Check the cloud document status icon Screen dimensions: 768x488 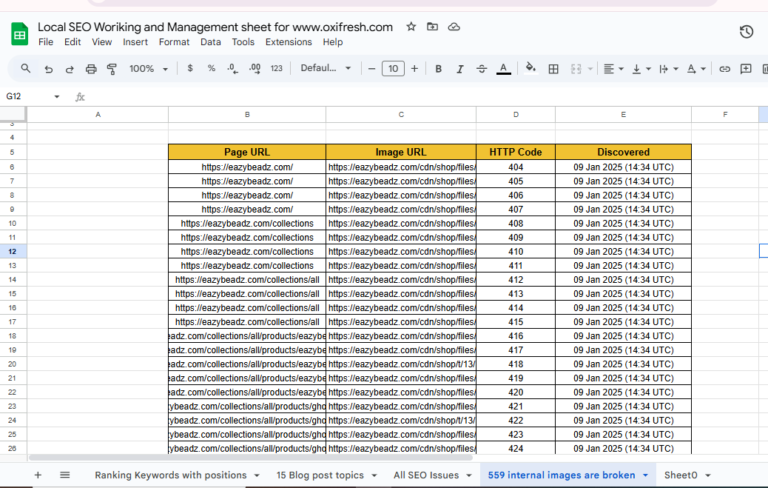(454, 27)
